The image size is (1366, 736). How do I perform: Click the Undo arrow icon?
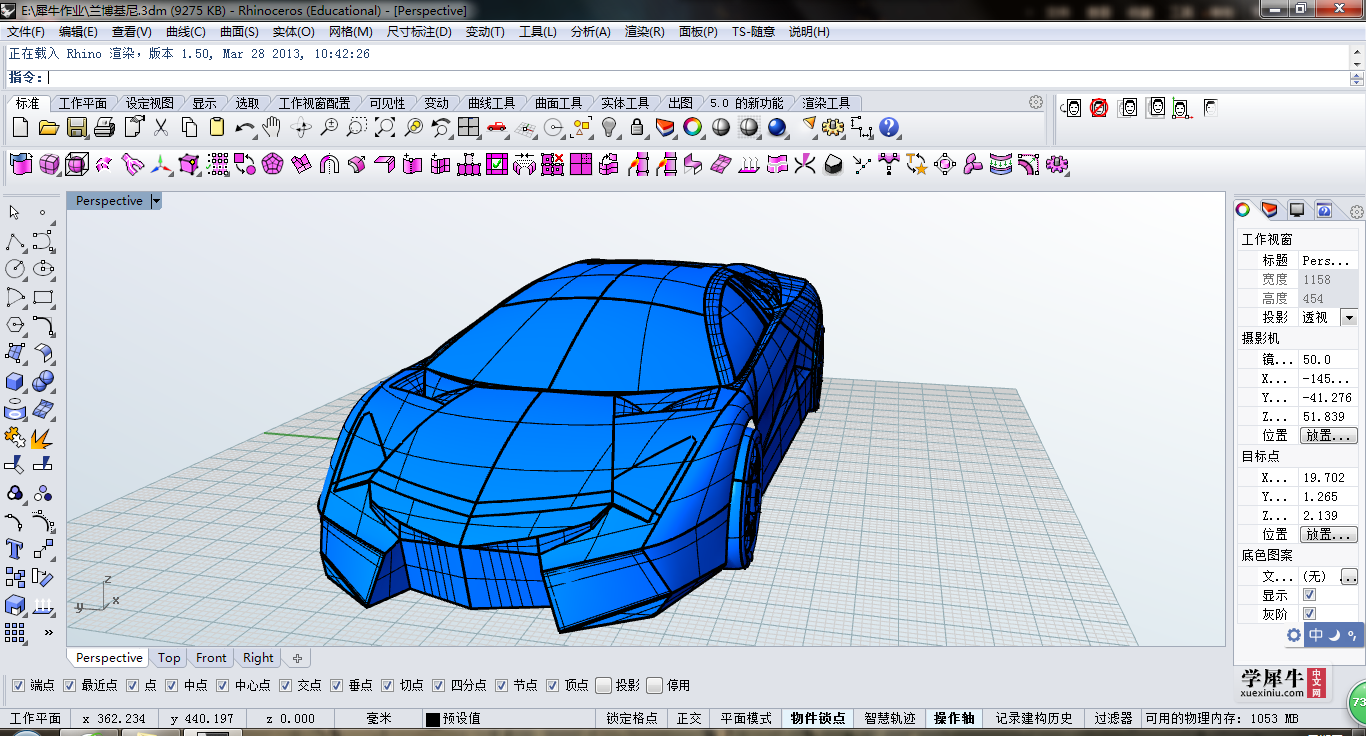click(244, 127)
